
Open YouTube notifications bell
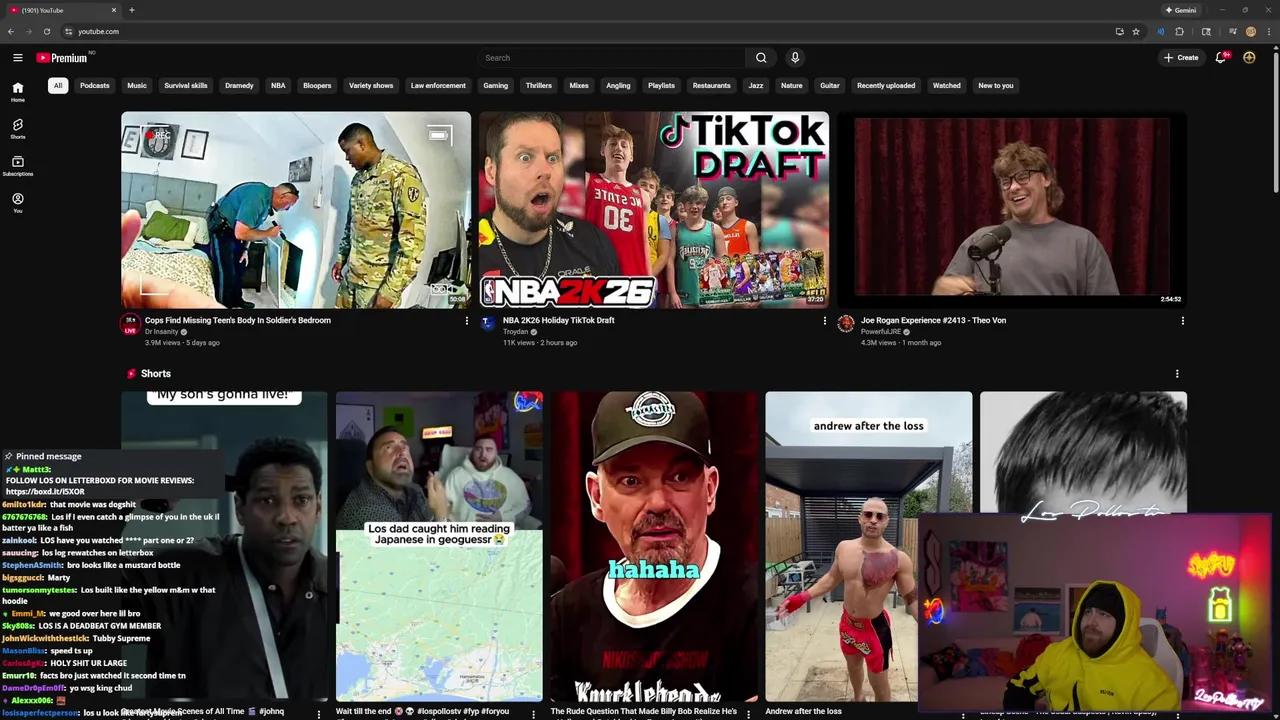(1221, 58)
